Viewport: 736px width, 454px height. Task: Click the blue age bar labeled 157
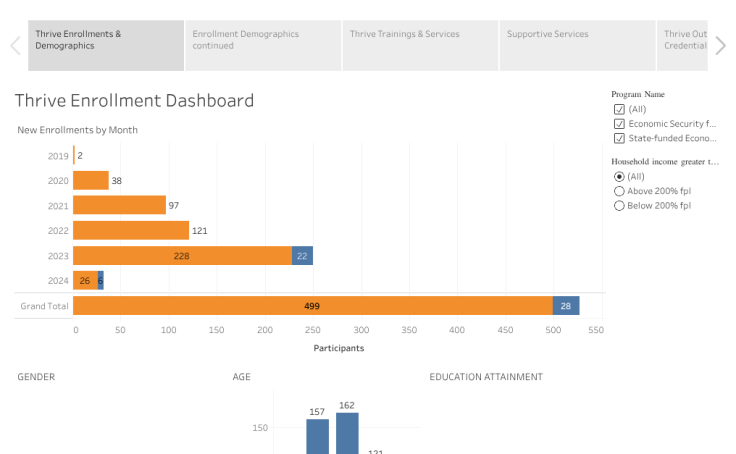tap(317, 437)
